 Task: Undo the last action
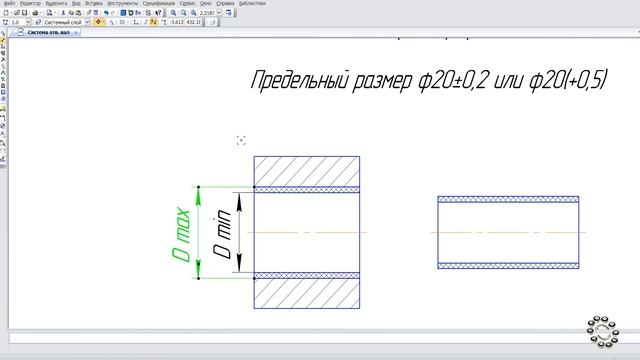click(x=106, y=13)
